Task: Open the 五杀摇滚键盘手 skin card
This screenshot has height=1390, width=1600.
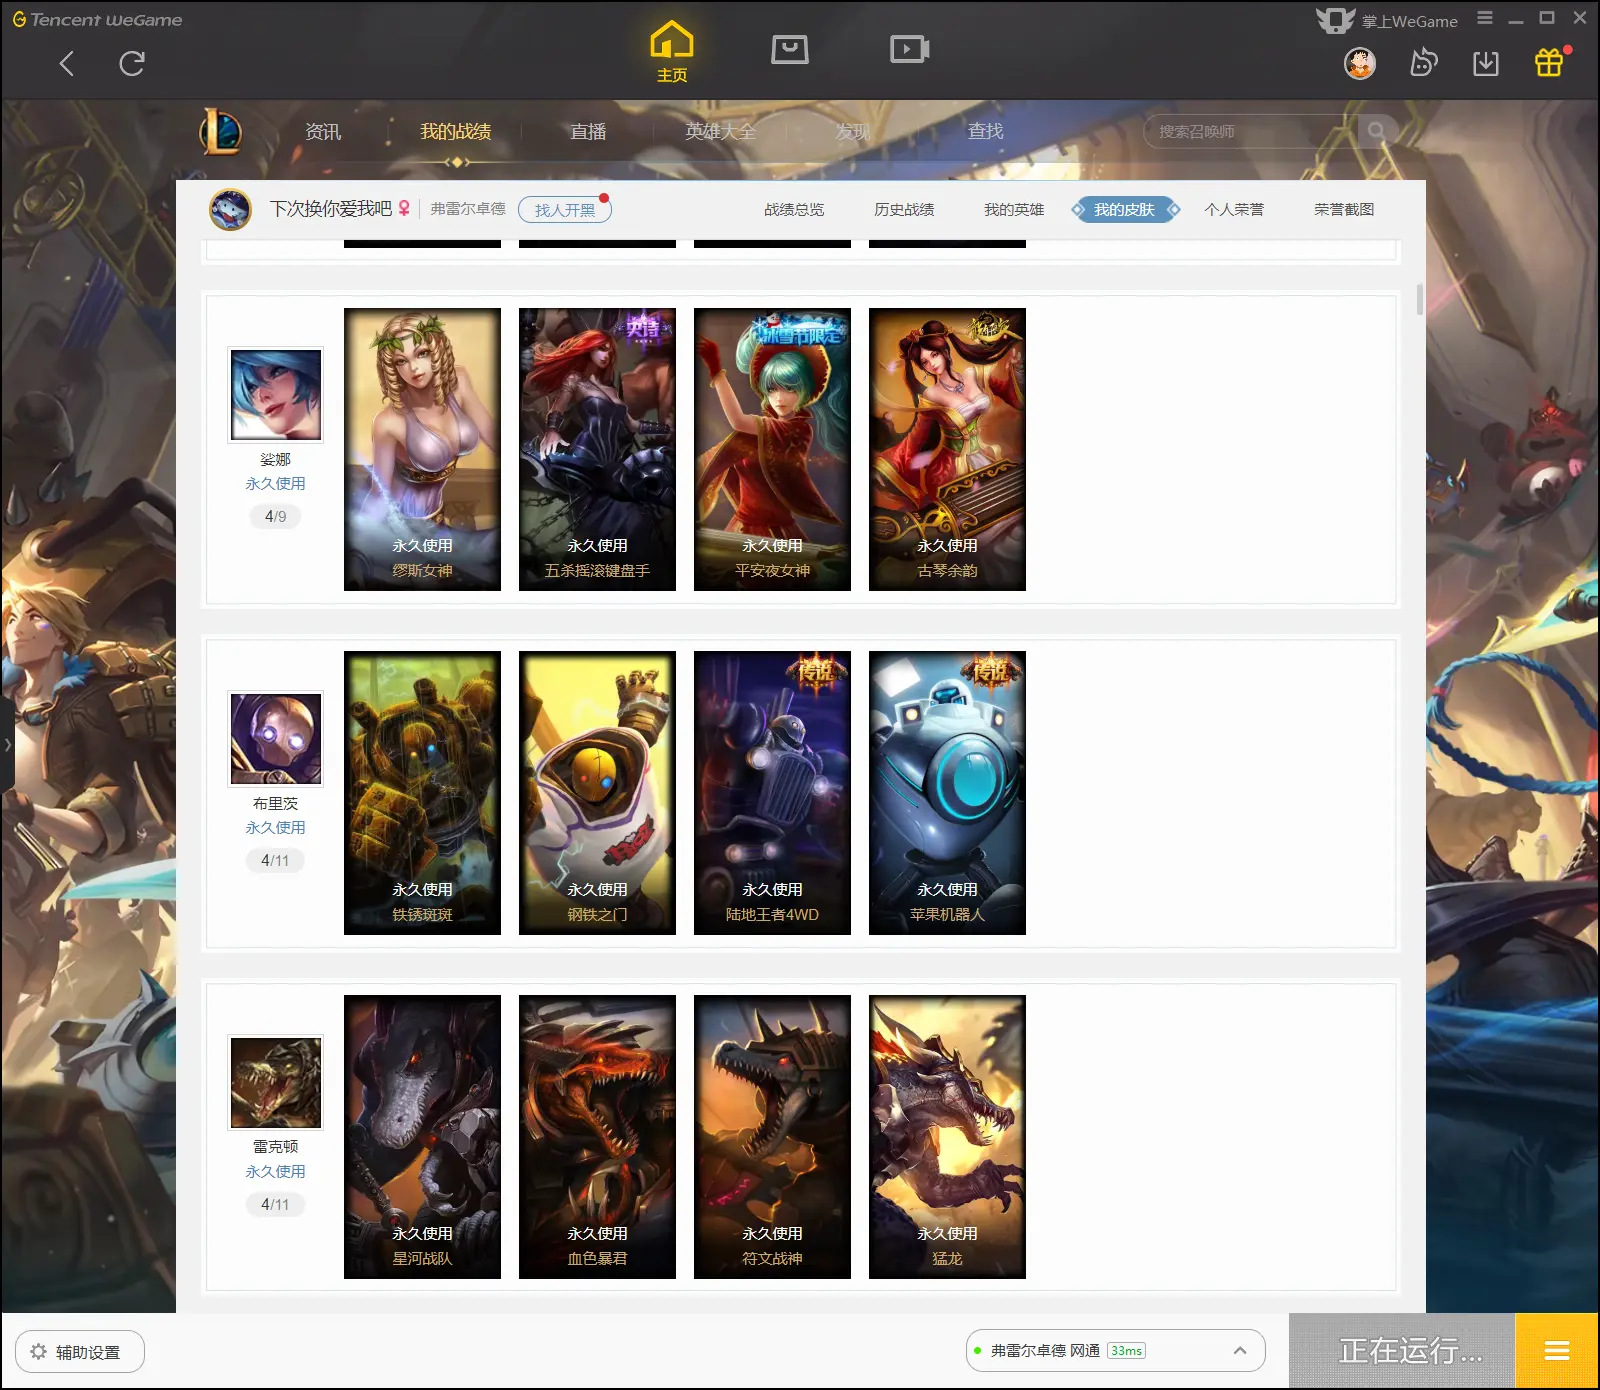Action: [597, 449]
